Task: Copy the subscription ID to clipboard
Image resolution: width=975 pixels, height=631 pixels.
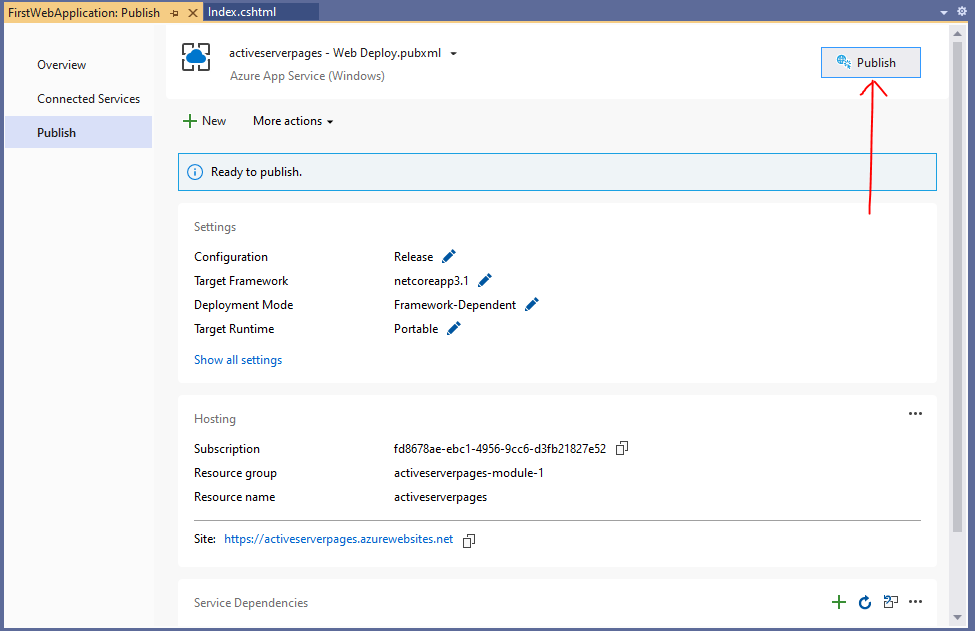Action: coord(622,448)
